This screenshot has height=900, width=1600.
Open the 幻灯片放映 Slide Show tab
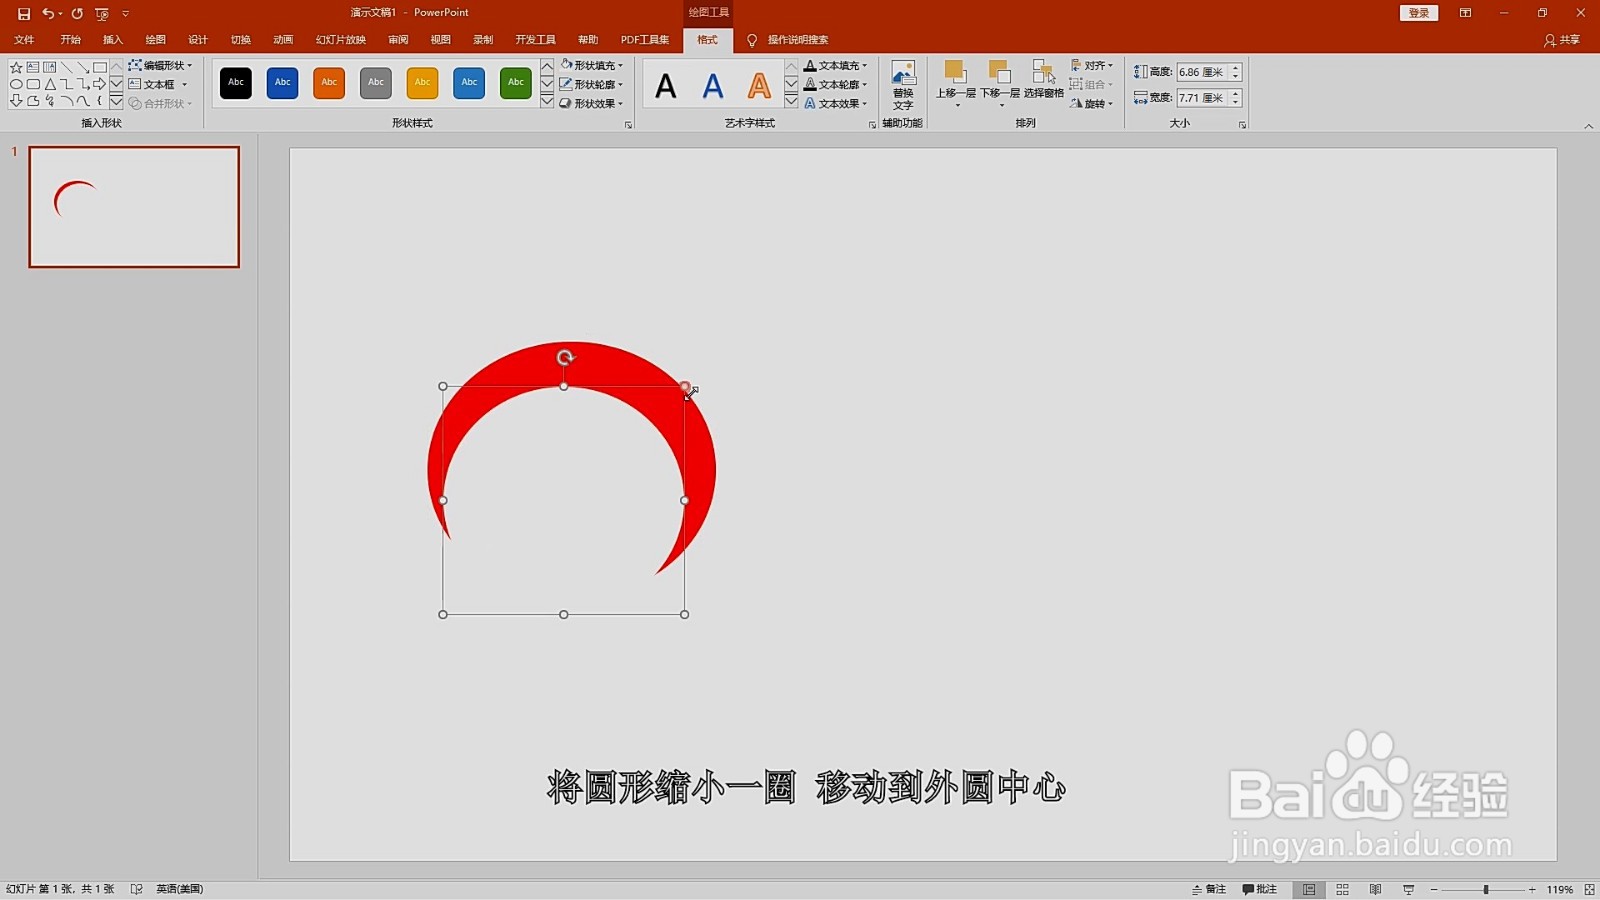point(341,40)
